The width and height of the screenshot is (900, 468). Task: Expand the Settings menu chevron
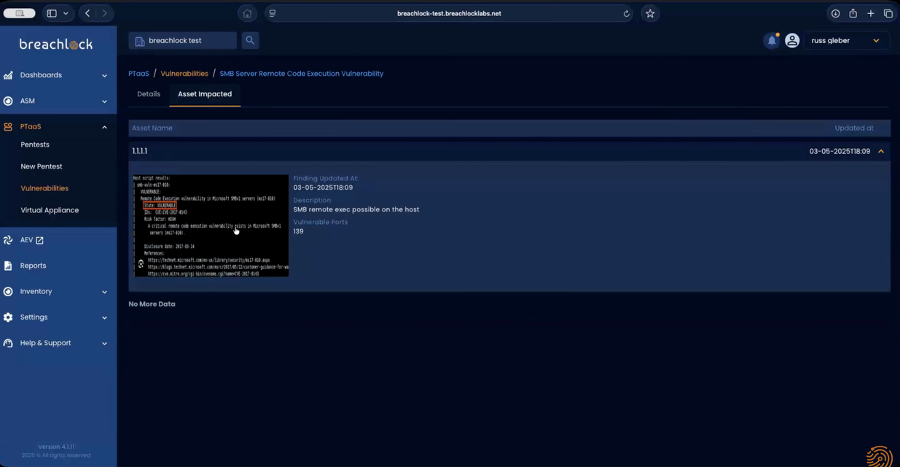[104, 318]
